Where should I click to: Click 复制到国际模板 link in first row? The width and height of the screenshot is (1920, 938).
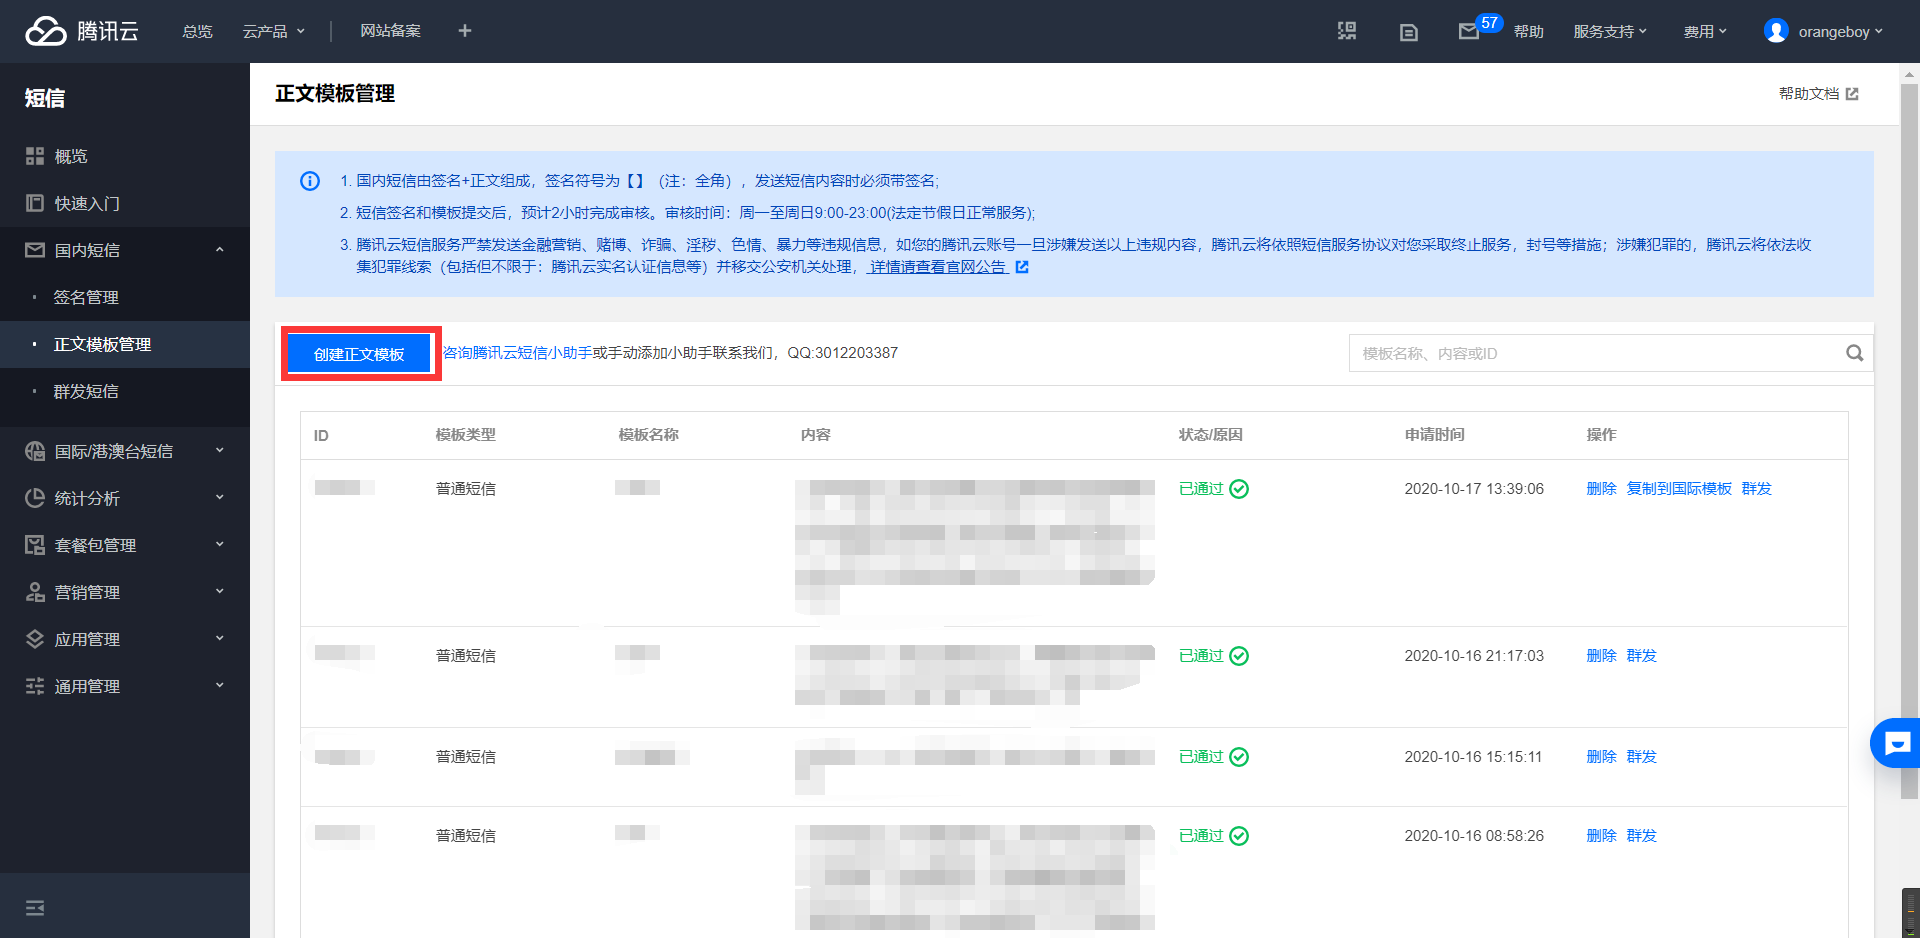tap(1678, 488)
